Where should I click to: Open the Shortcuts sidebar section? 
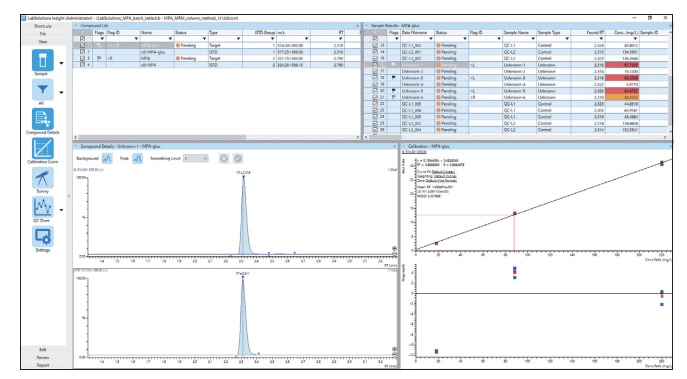pos(42,26)
